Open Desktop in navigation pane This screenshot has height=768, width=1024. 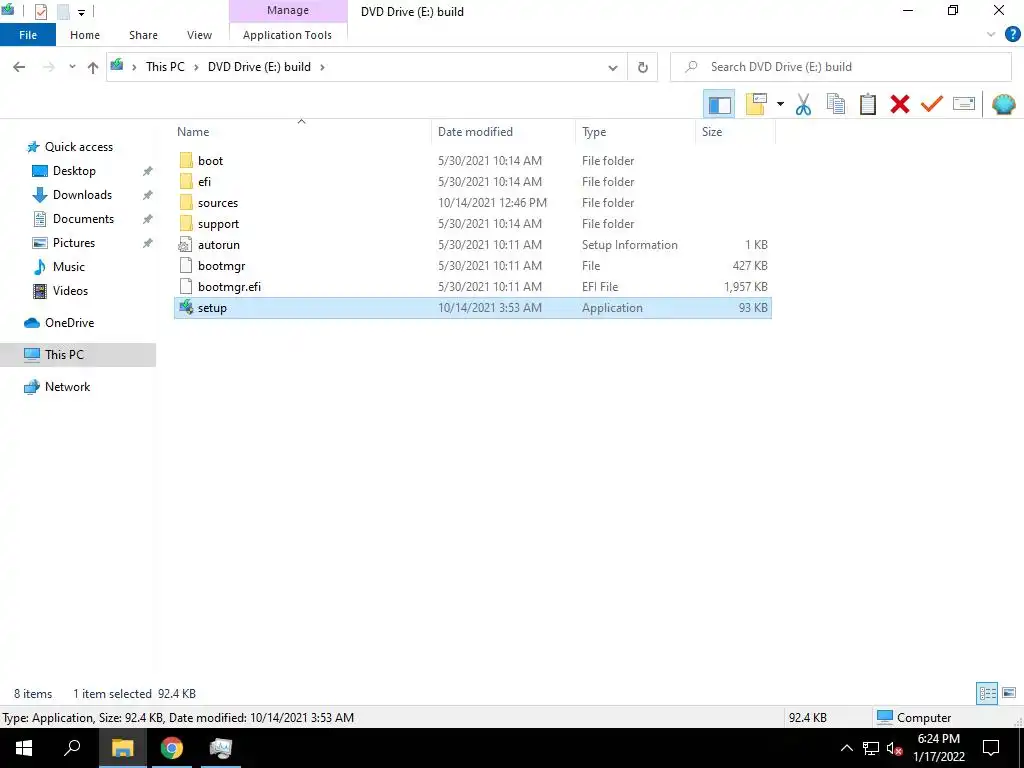pyautogui.click(x=74, y=171)
